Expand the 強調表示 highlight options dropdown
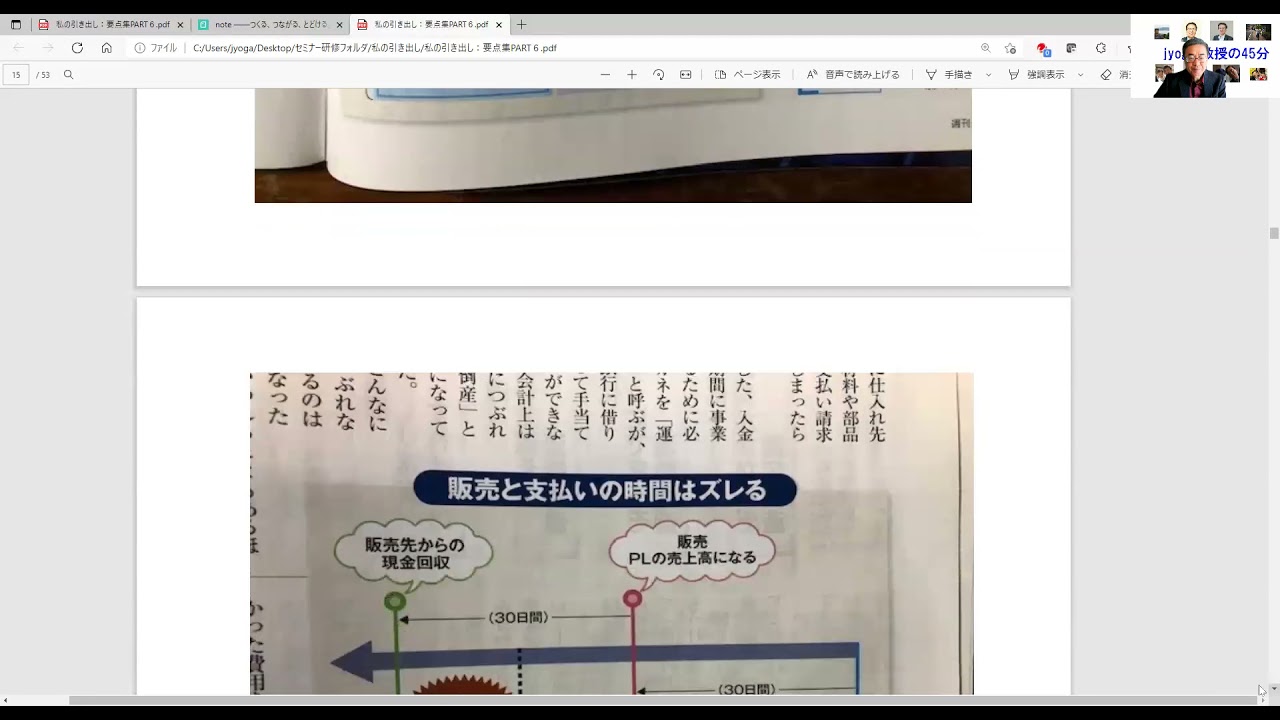 click(1081, 75)
